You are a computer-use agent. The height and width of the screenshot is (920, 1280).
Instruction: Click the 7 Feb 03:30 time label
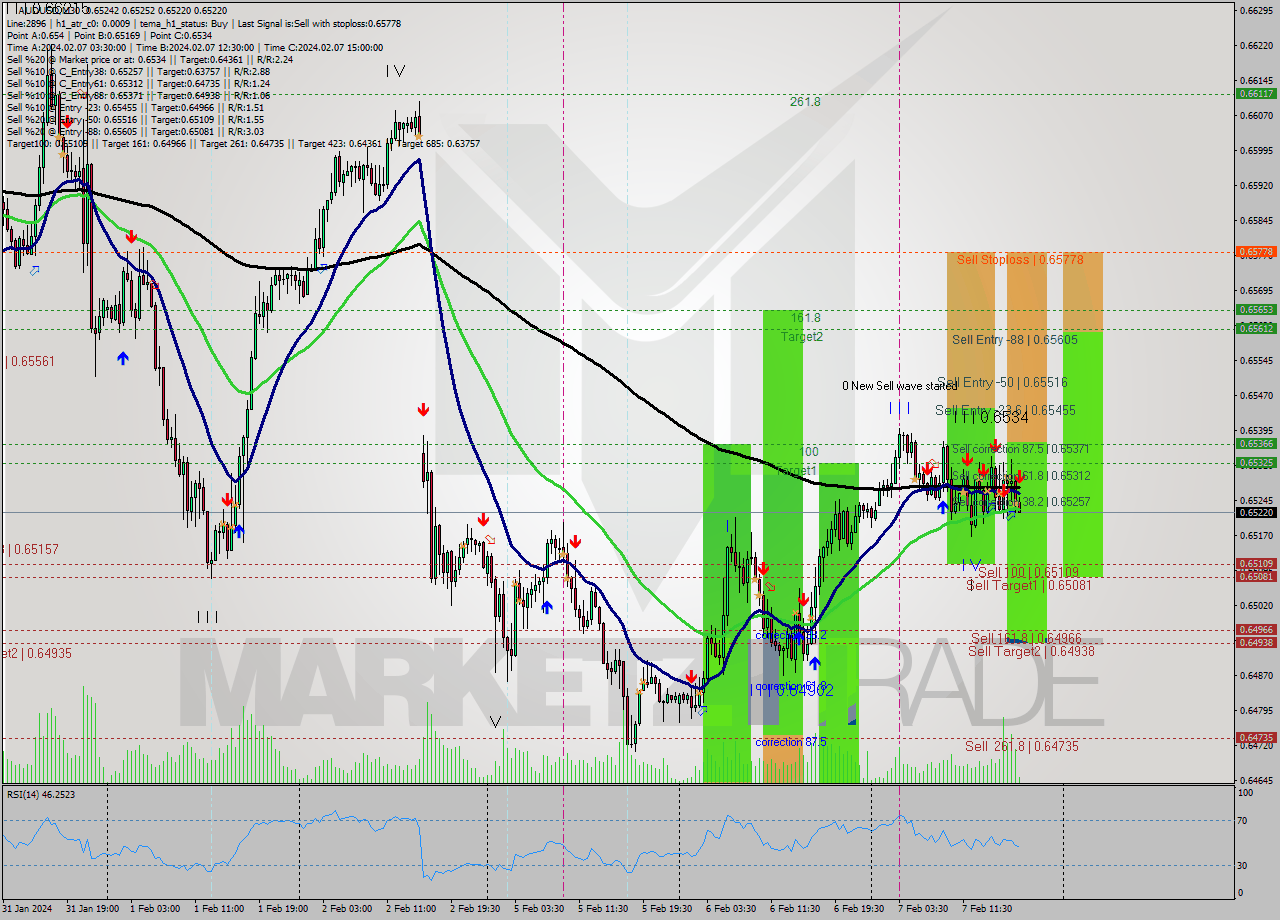[x=924, y=909]
